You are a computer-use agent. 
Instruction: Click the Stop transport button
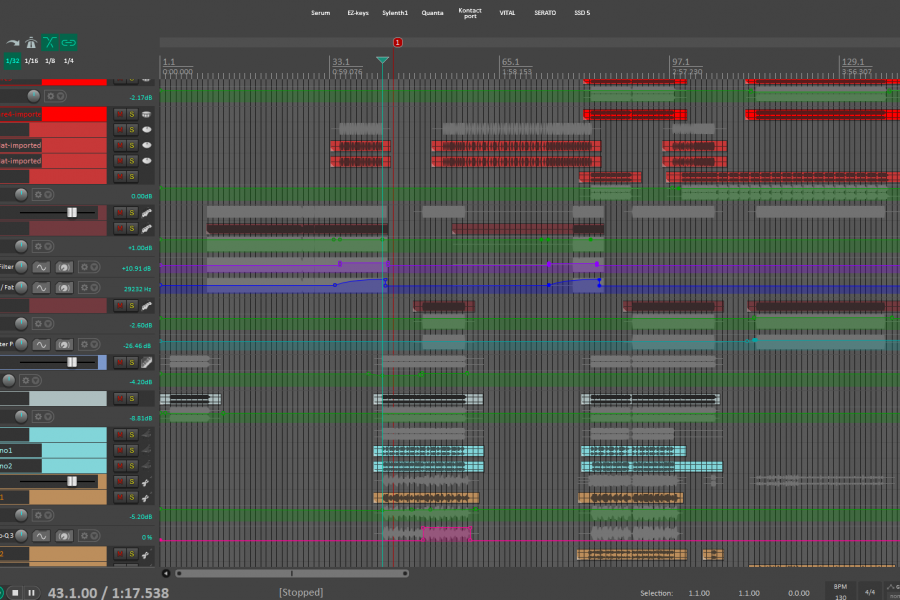[15, 593]
